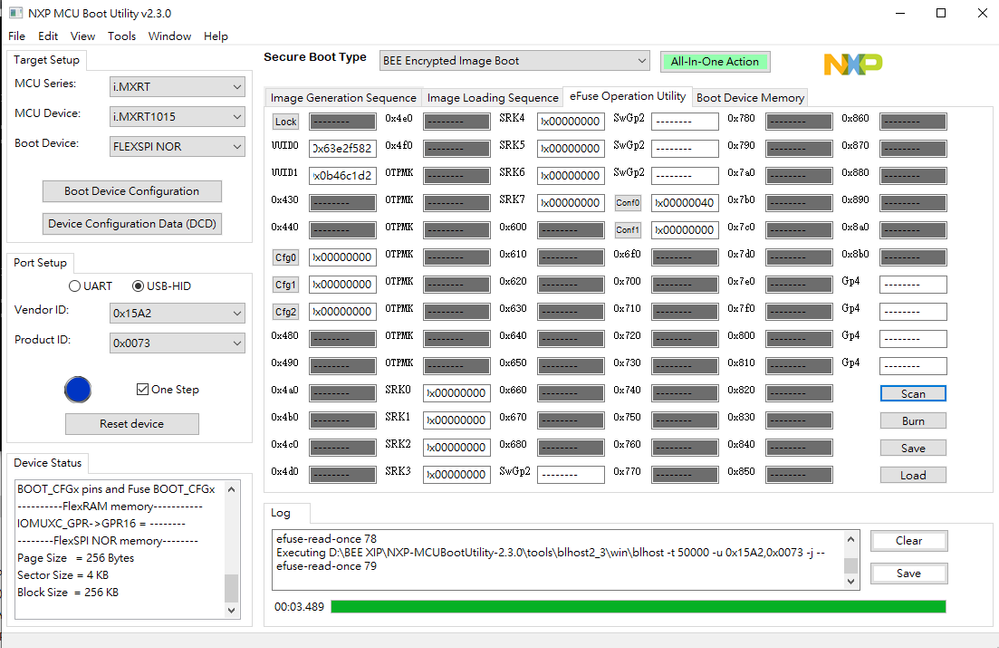This screenshot has width=999, height=648.
Task: Open Boot Device Configuration
Action: coord(132,191)
